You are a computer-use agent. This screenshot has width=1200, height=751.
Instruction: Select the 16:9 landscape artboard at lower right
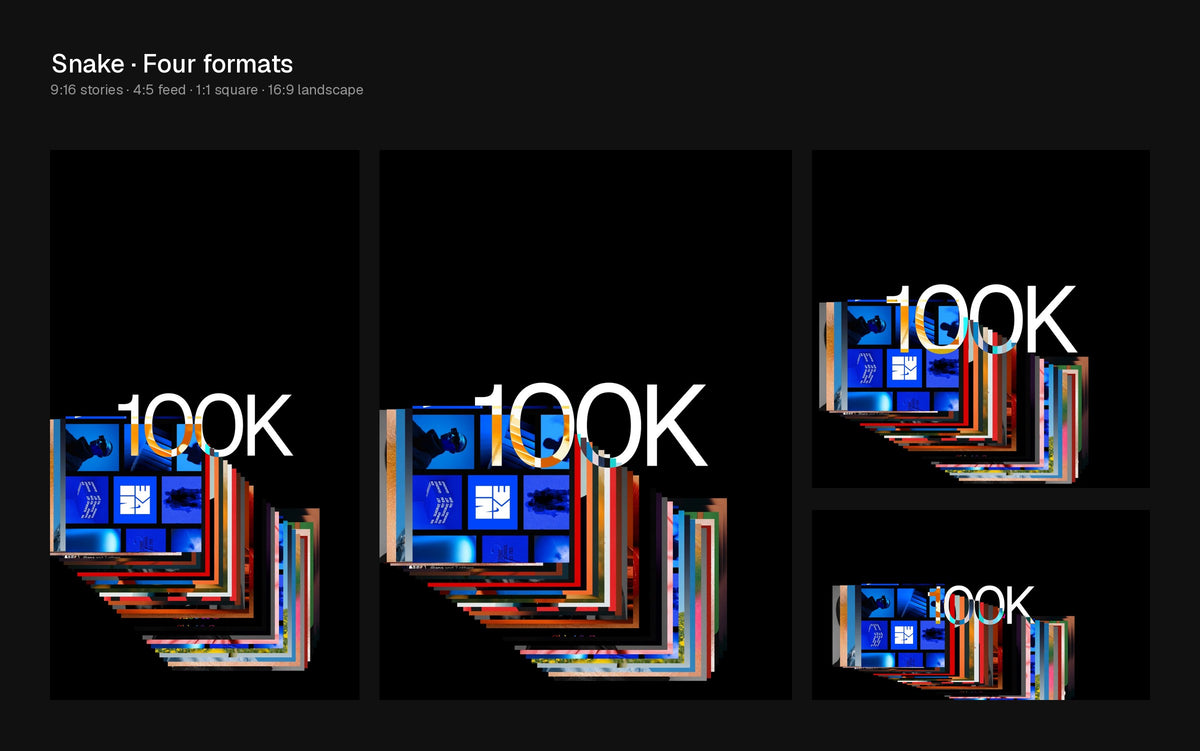pos(981,605)
